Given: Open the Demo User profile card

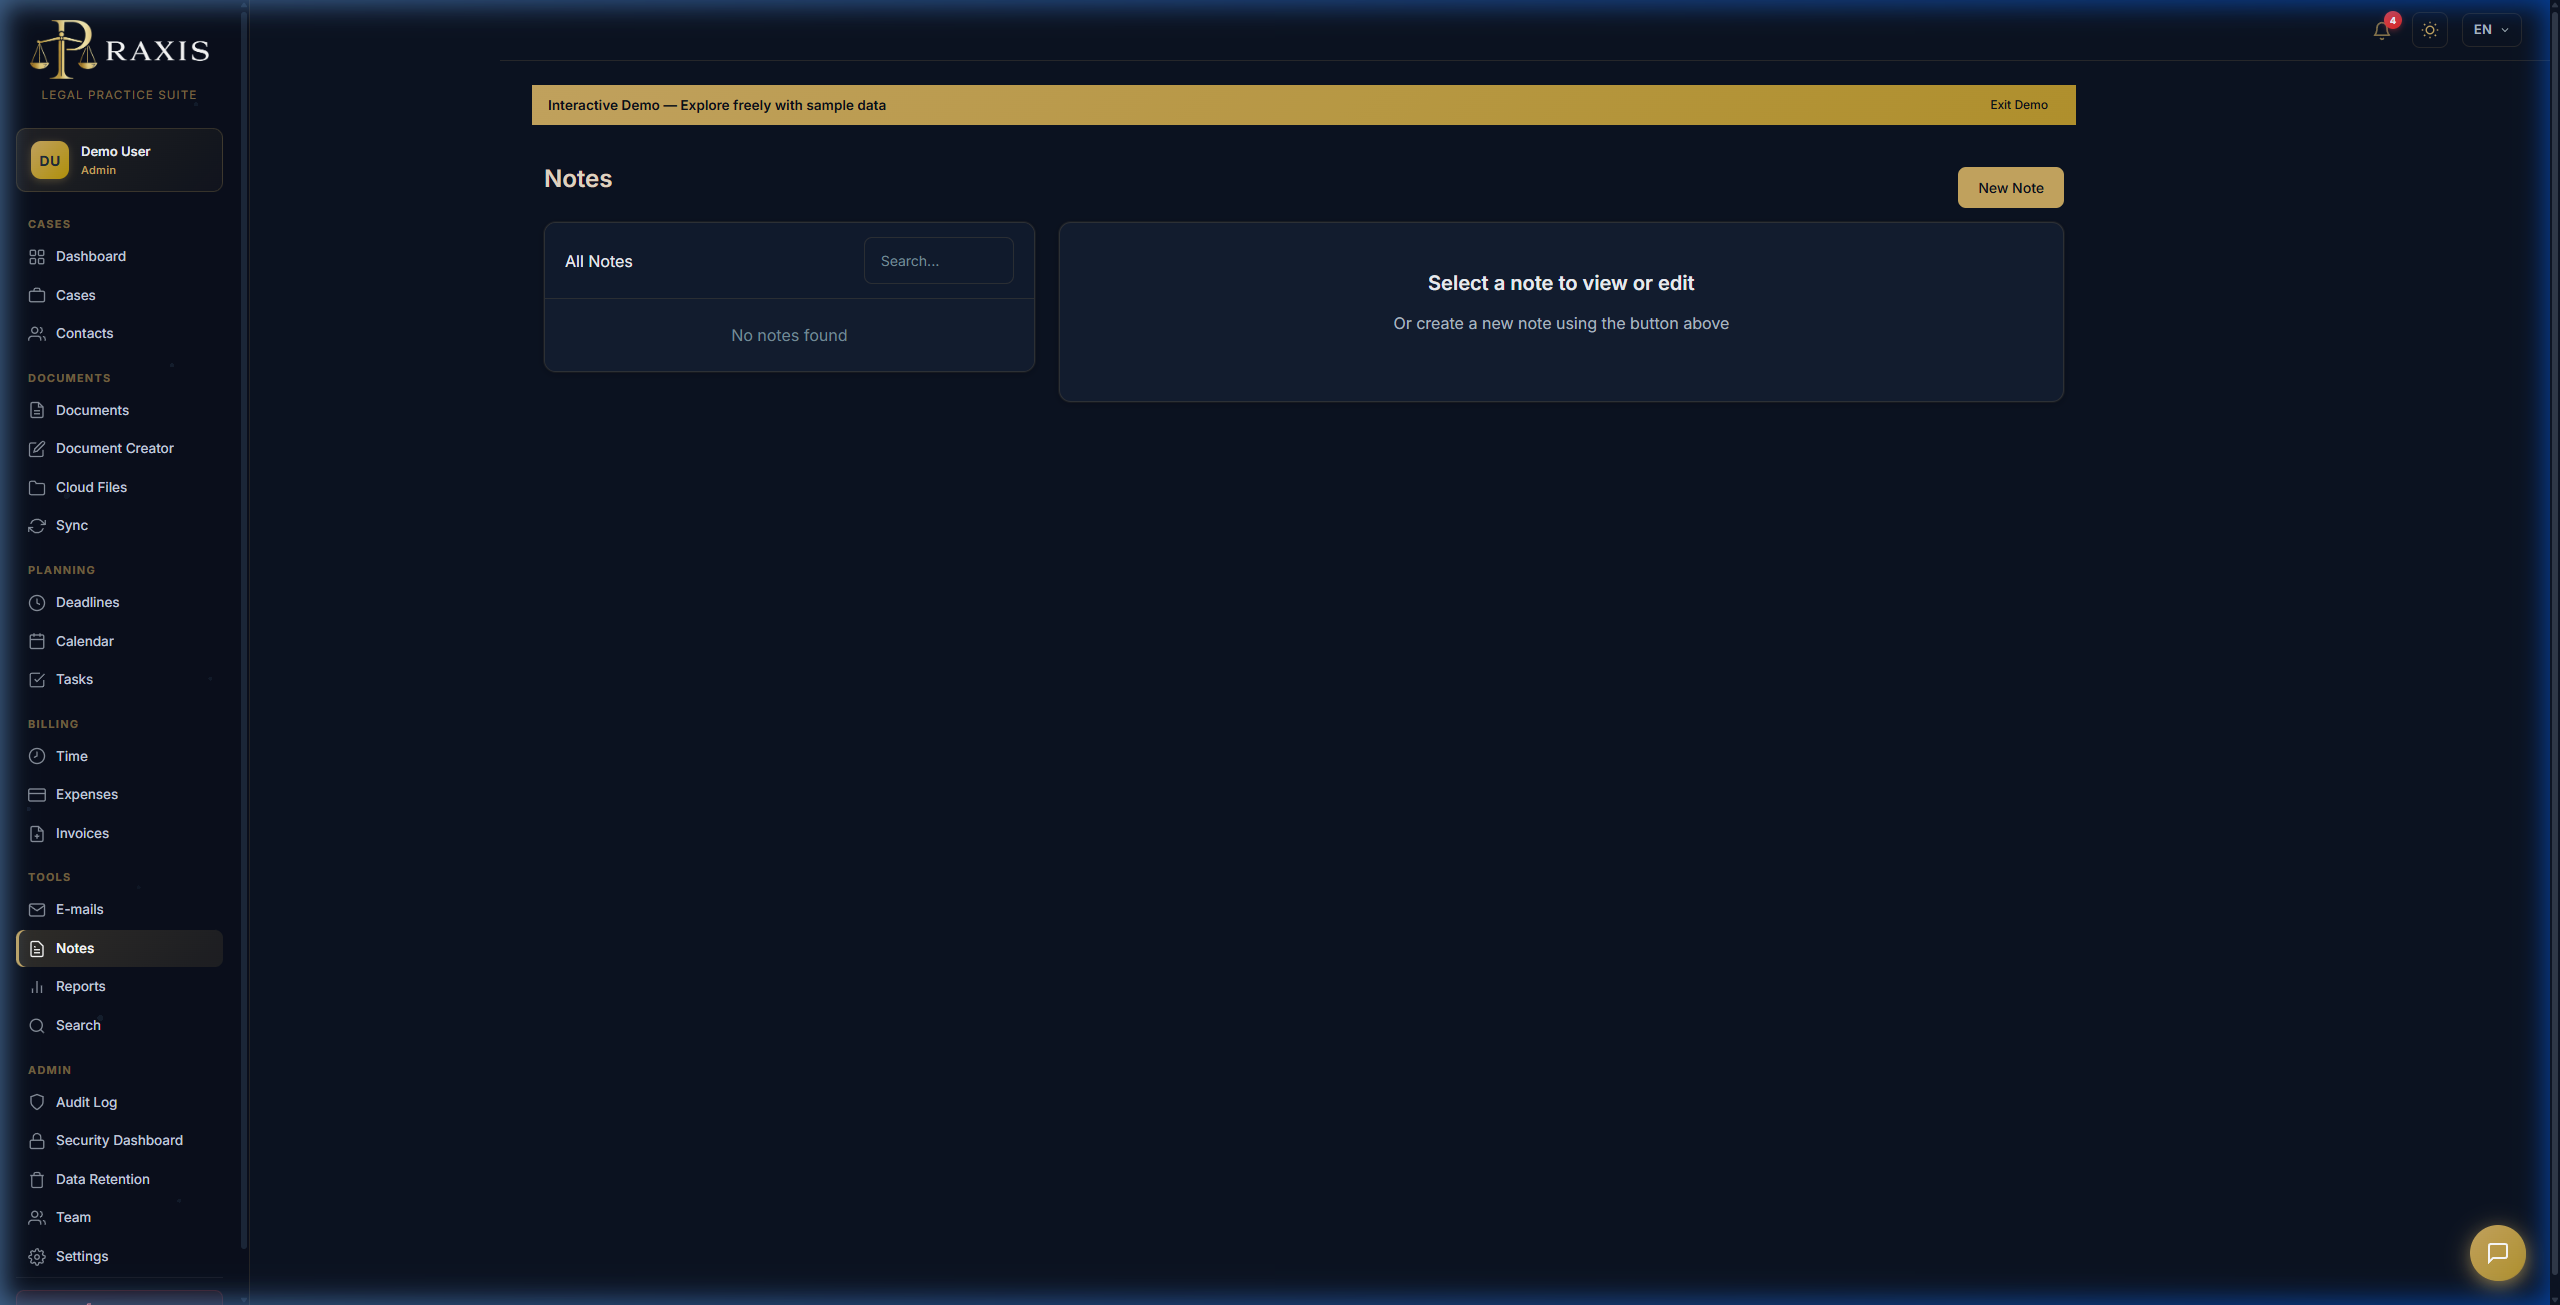Looking at the screenshot, I should click(x=119, y=160).
